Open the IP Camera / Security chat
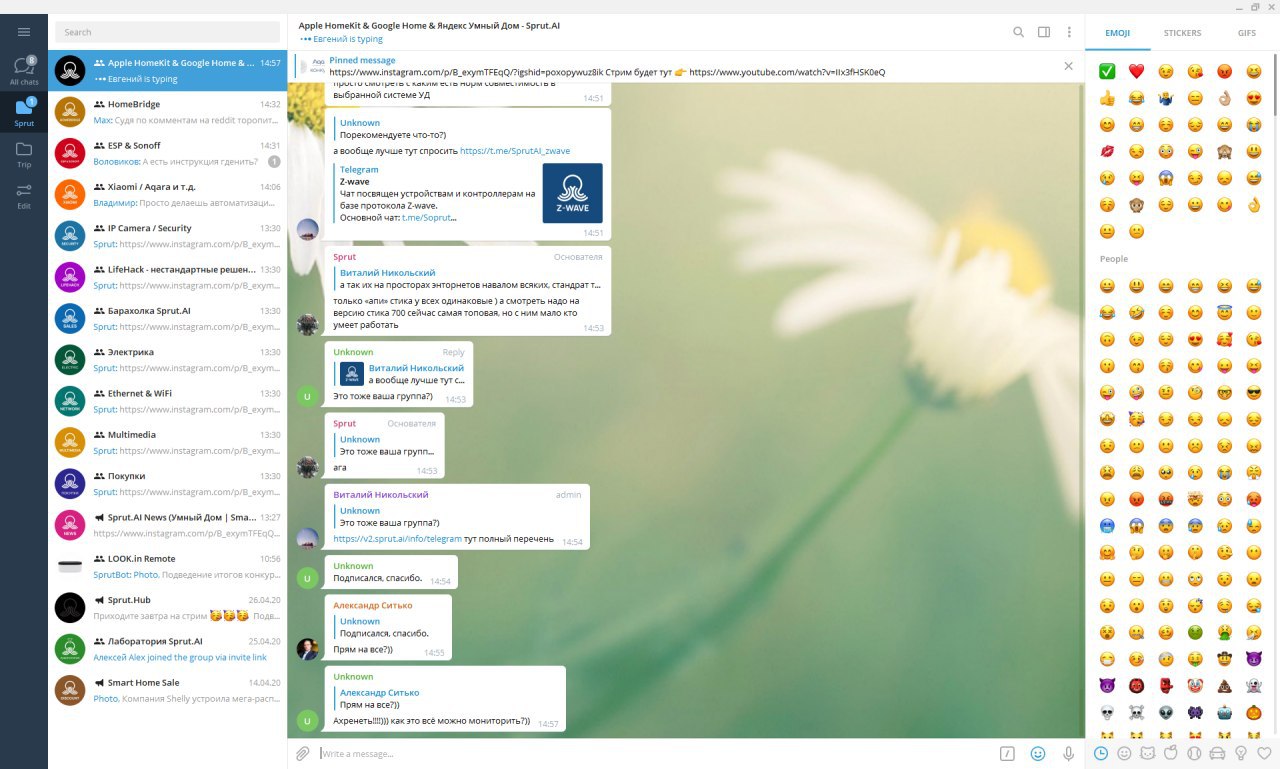 tap(167, 235)
